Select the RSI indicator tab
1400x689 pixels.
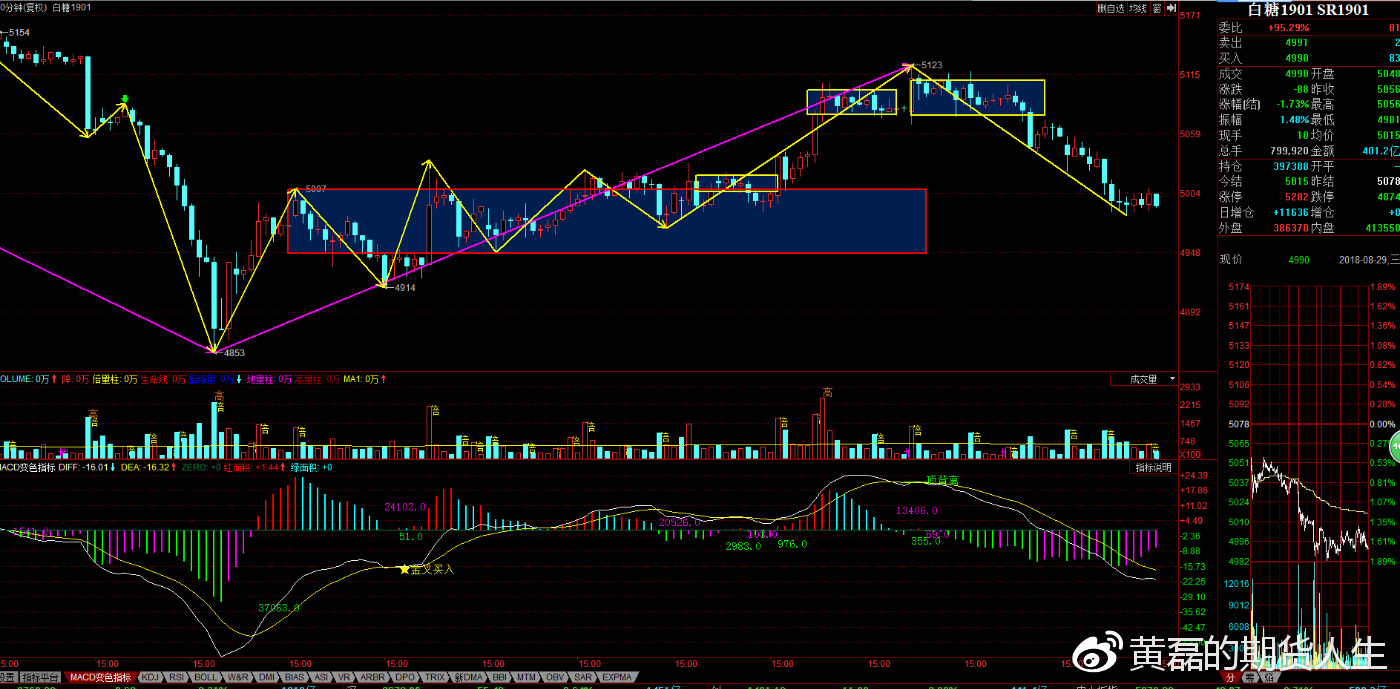[x=179, y=677]
